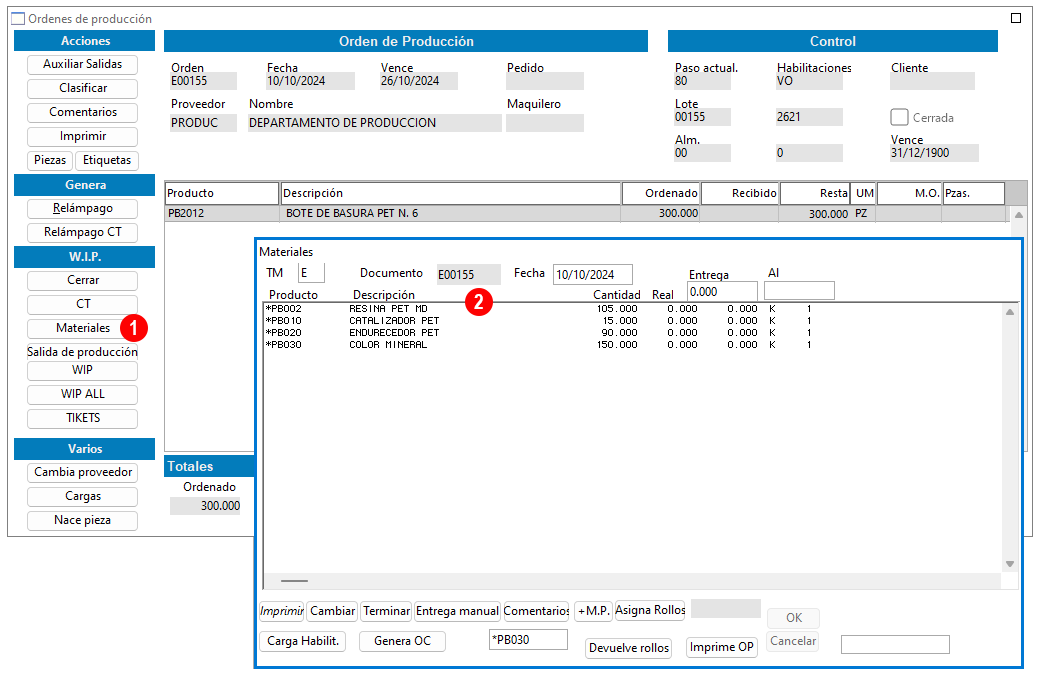1039x676 pixels.
Task: Open the TIKETS button
Action: point(83,418)
